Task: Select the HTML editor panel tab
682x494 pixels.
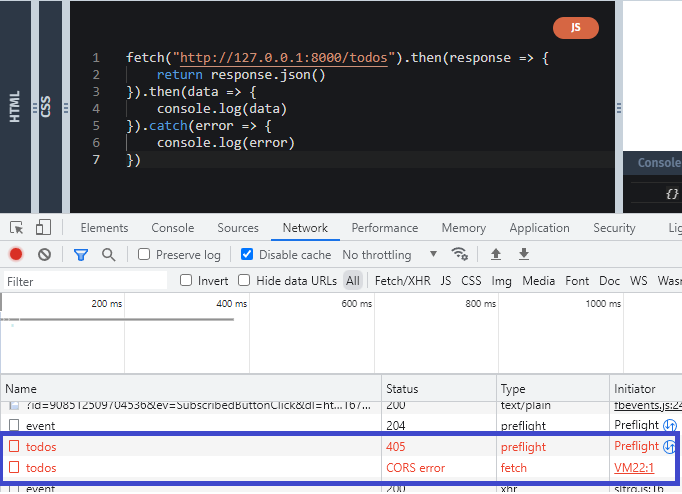Action: click(x=15, y=107)
